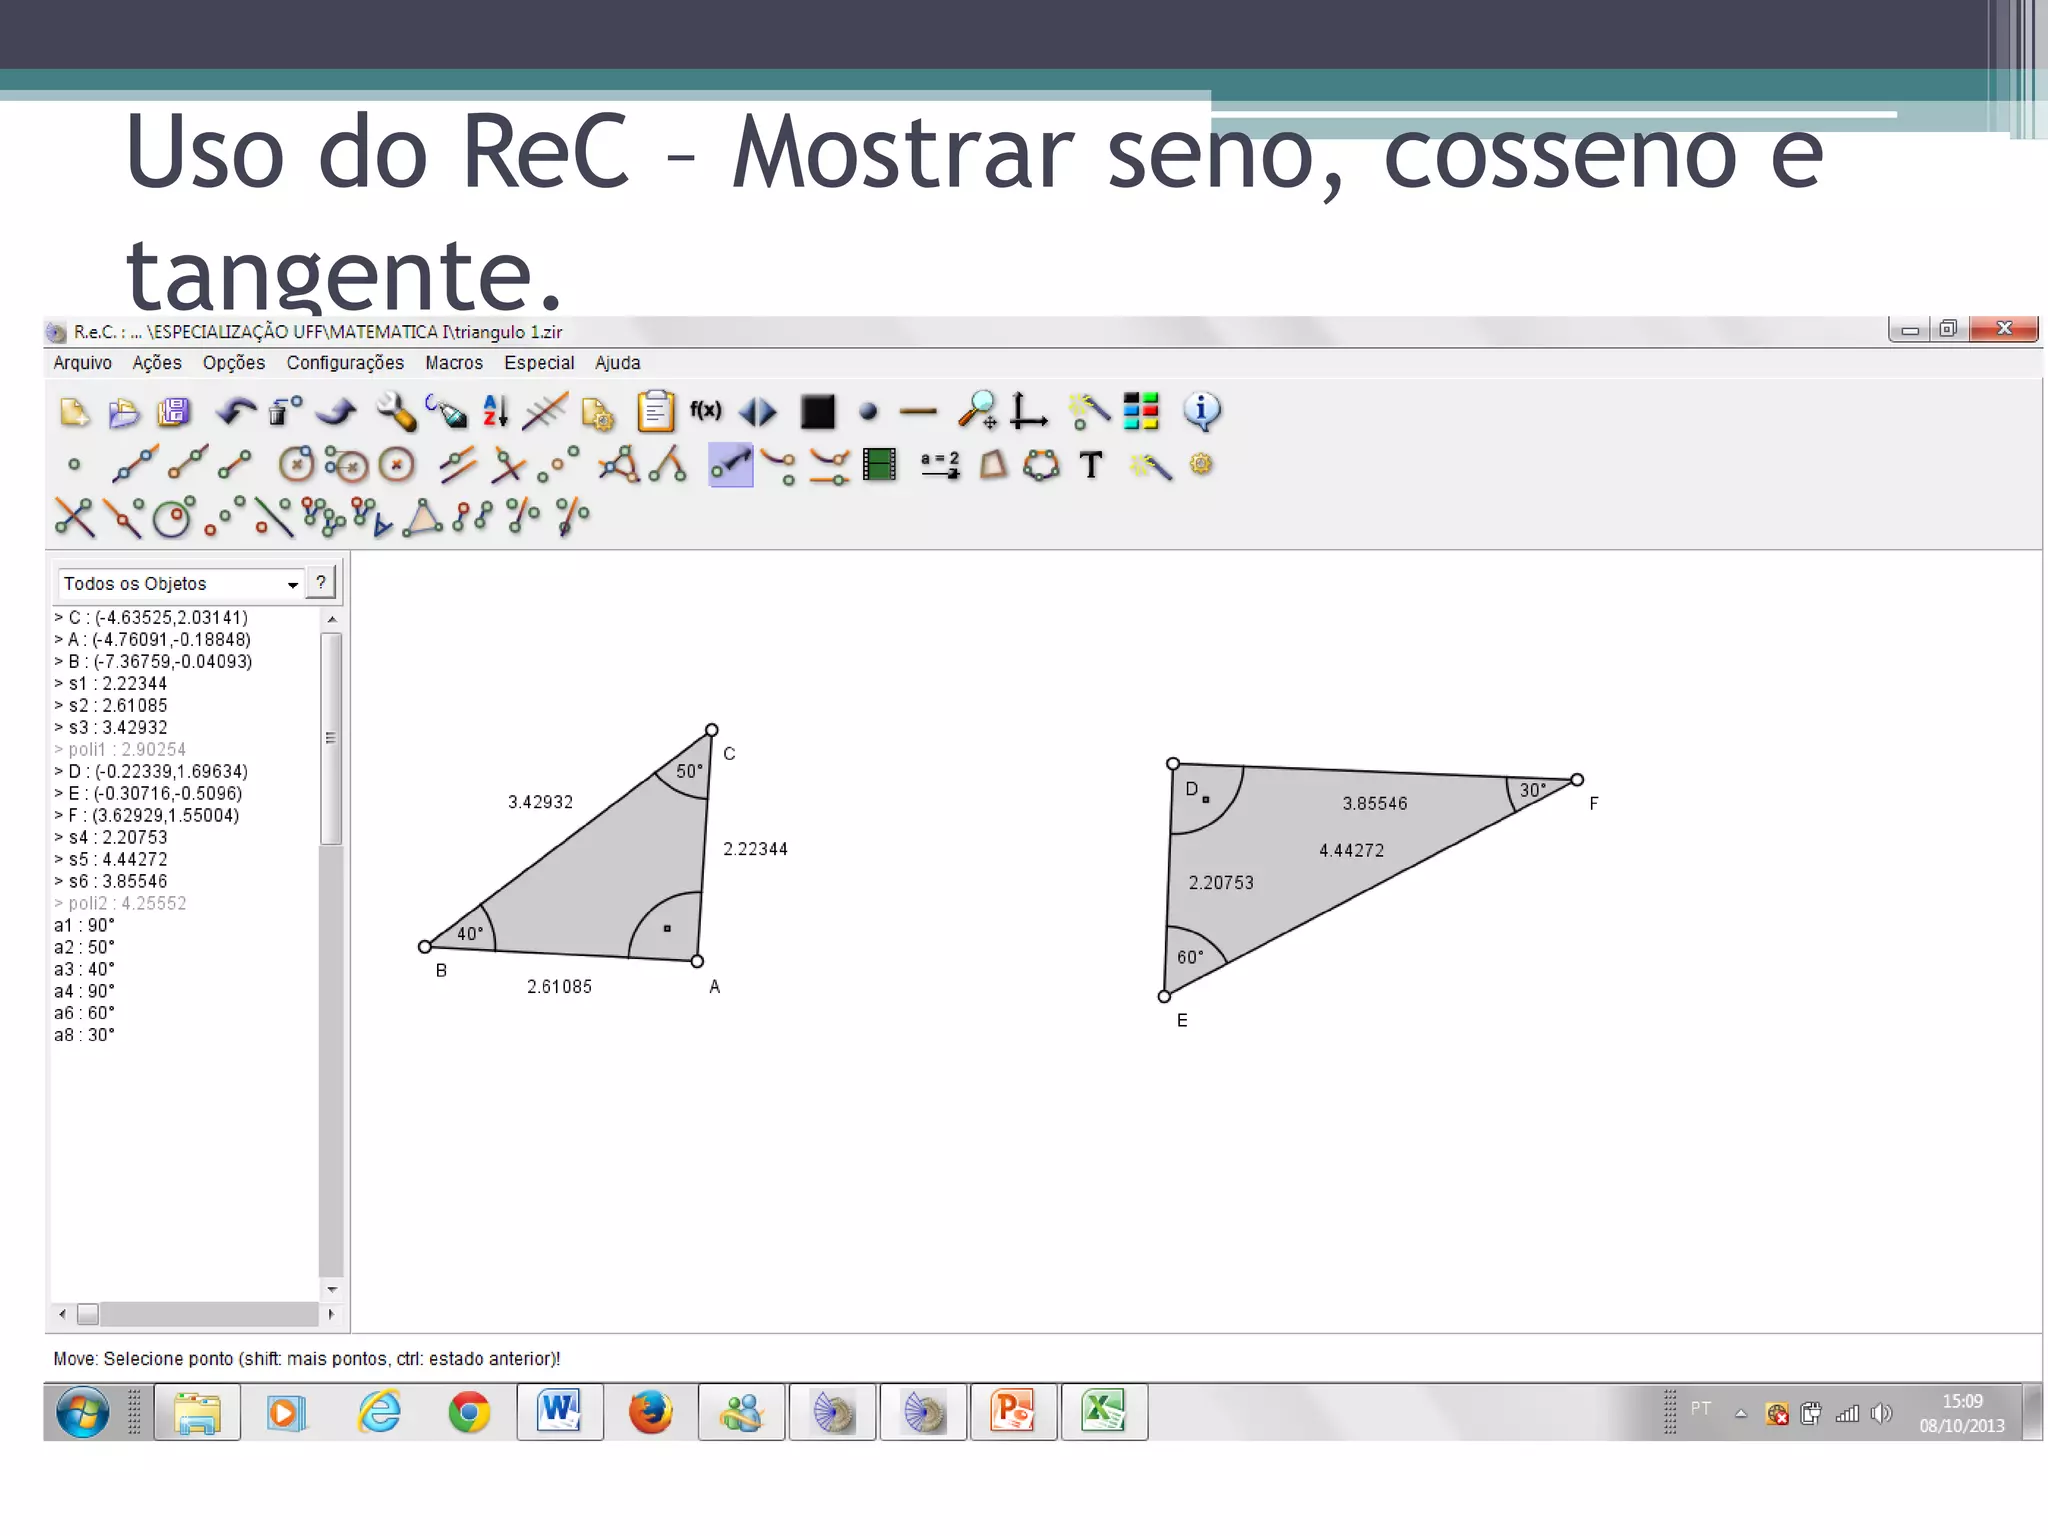This screenshot has width=2048, height=1536.
Task: Select the line thickness icon
Action: tap(918, 412)
